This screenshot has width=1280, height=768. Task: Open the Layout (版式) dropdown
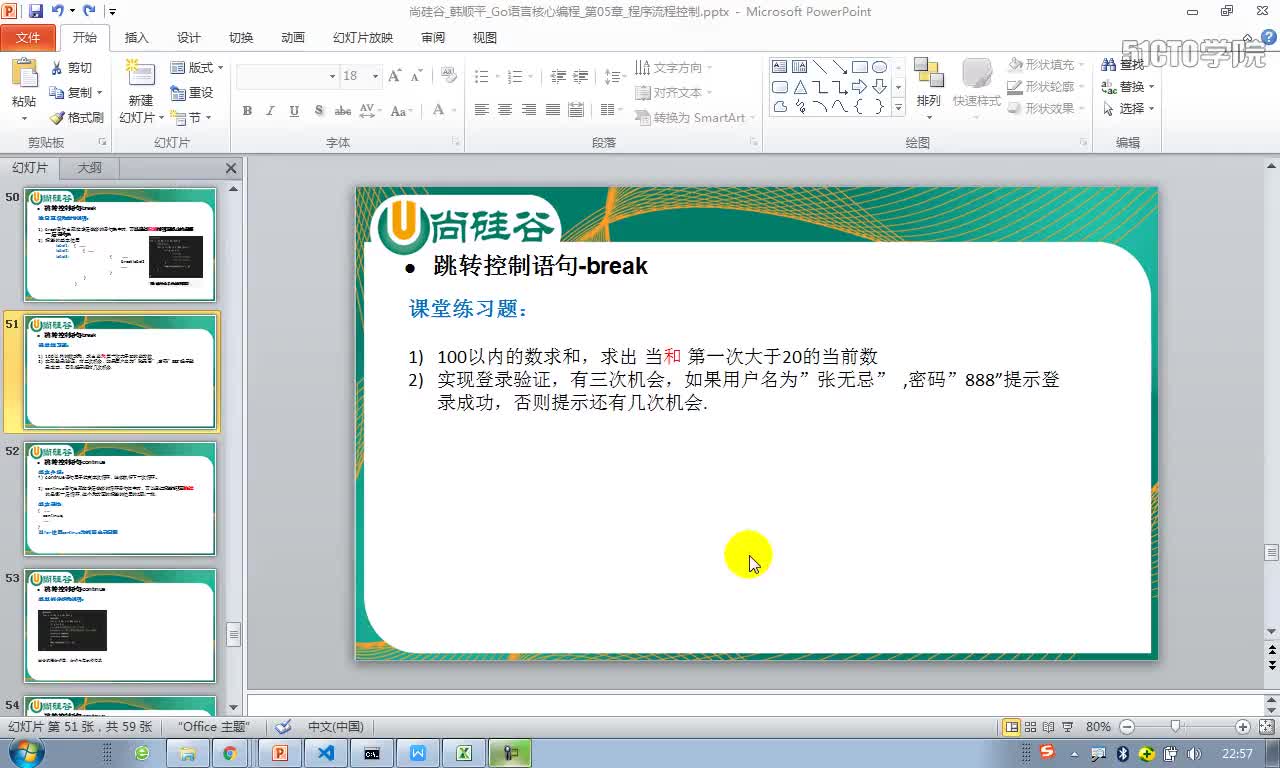tap(196, 67)
